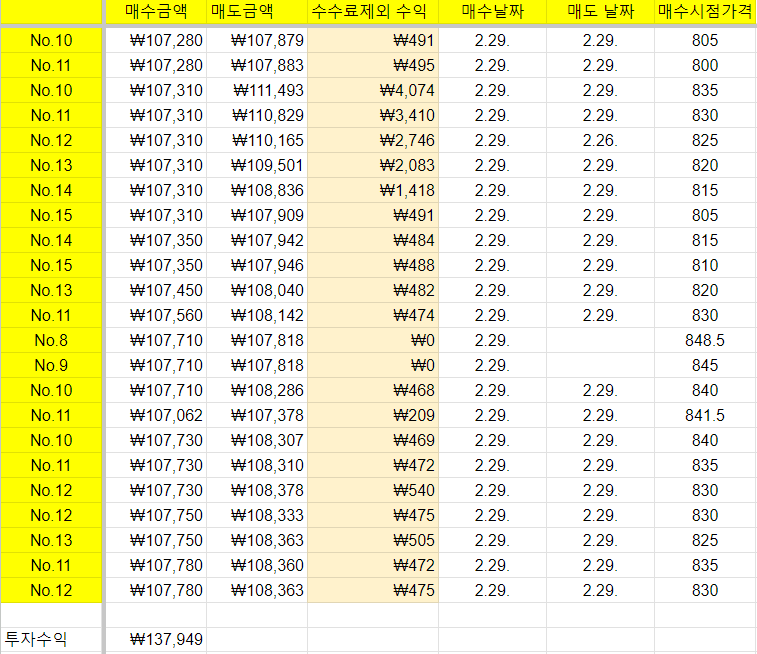
Task: Click the ₩107,946 sell amount
Action: pos(257,265)
